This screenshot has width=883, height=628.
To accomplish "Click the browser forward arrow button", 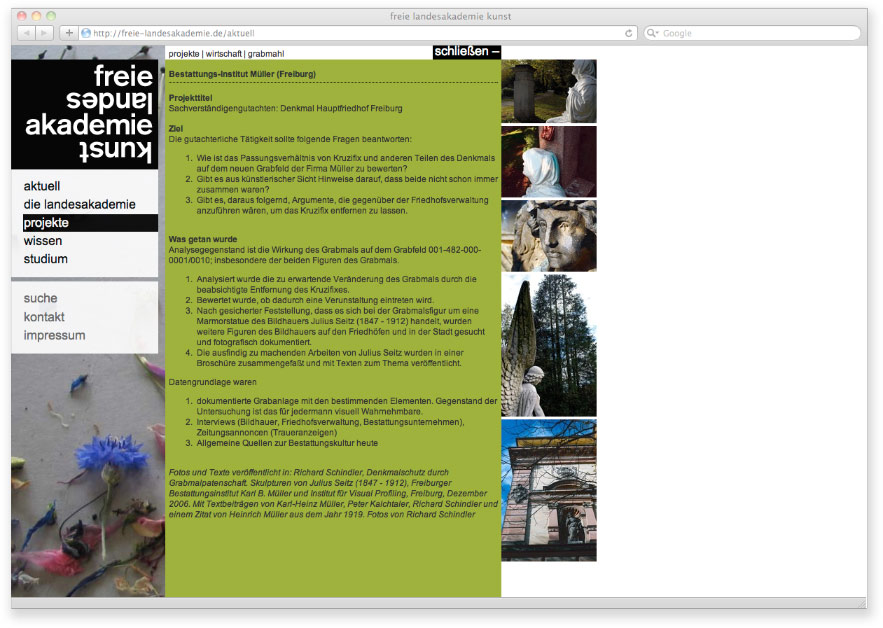I will point(45,33).
